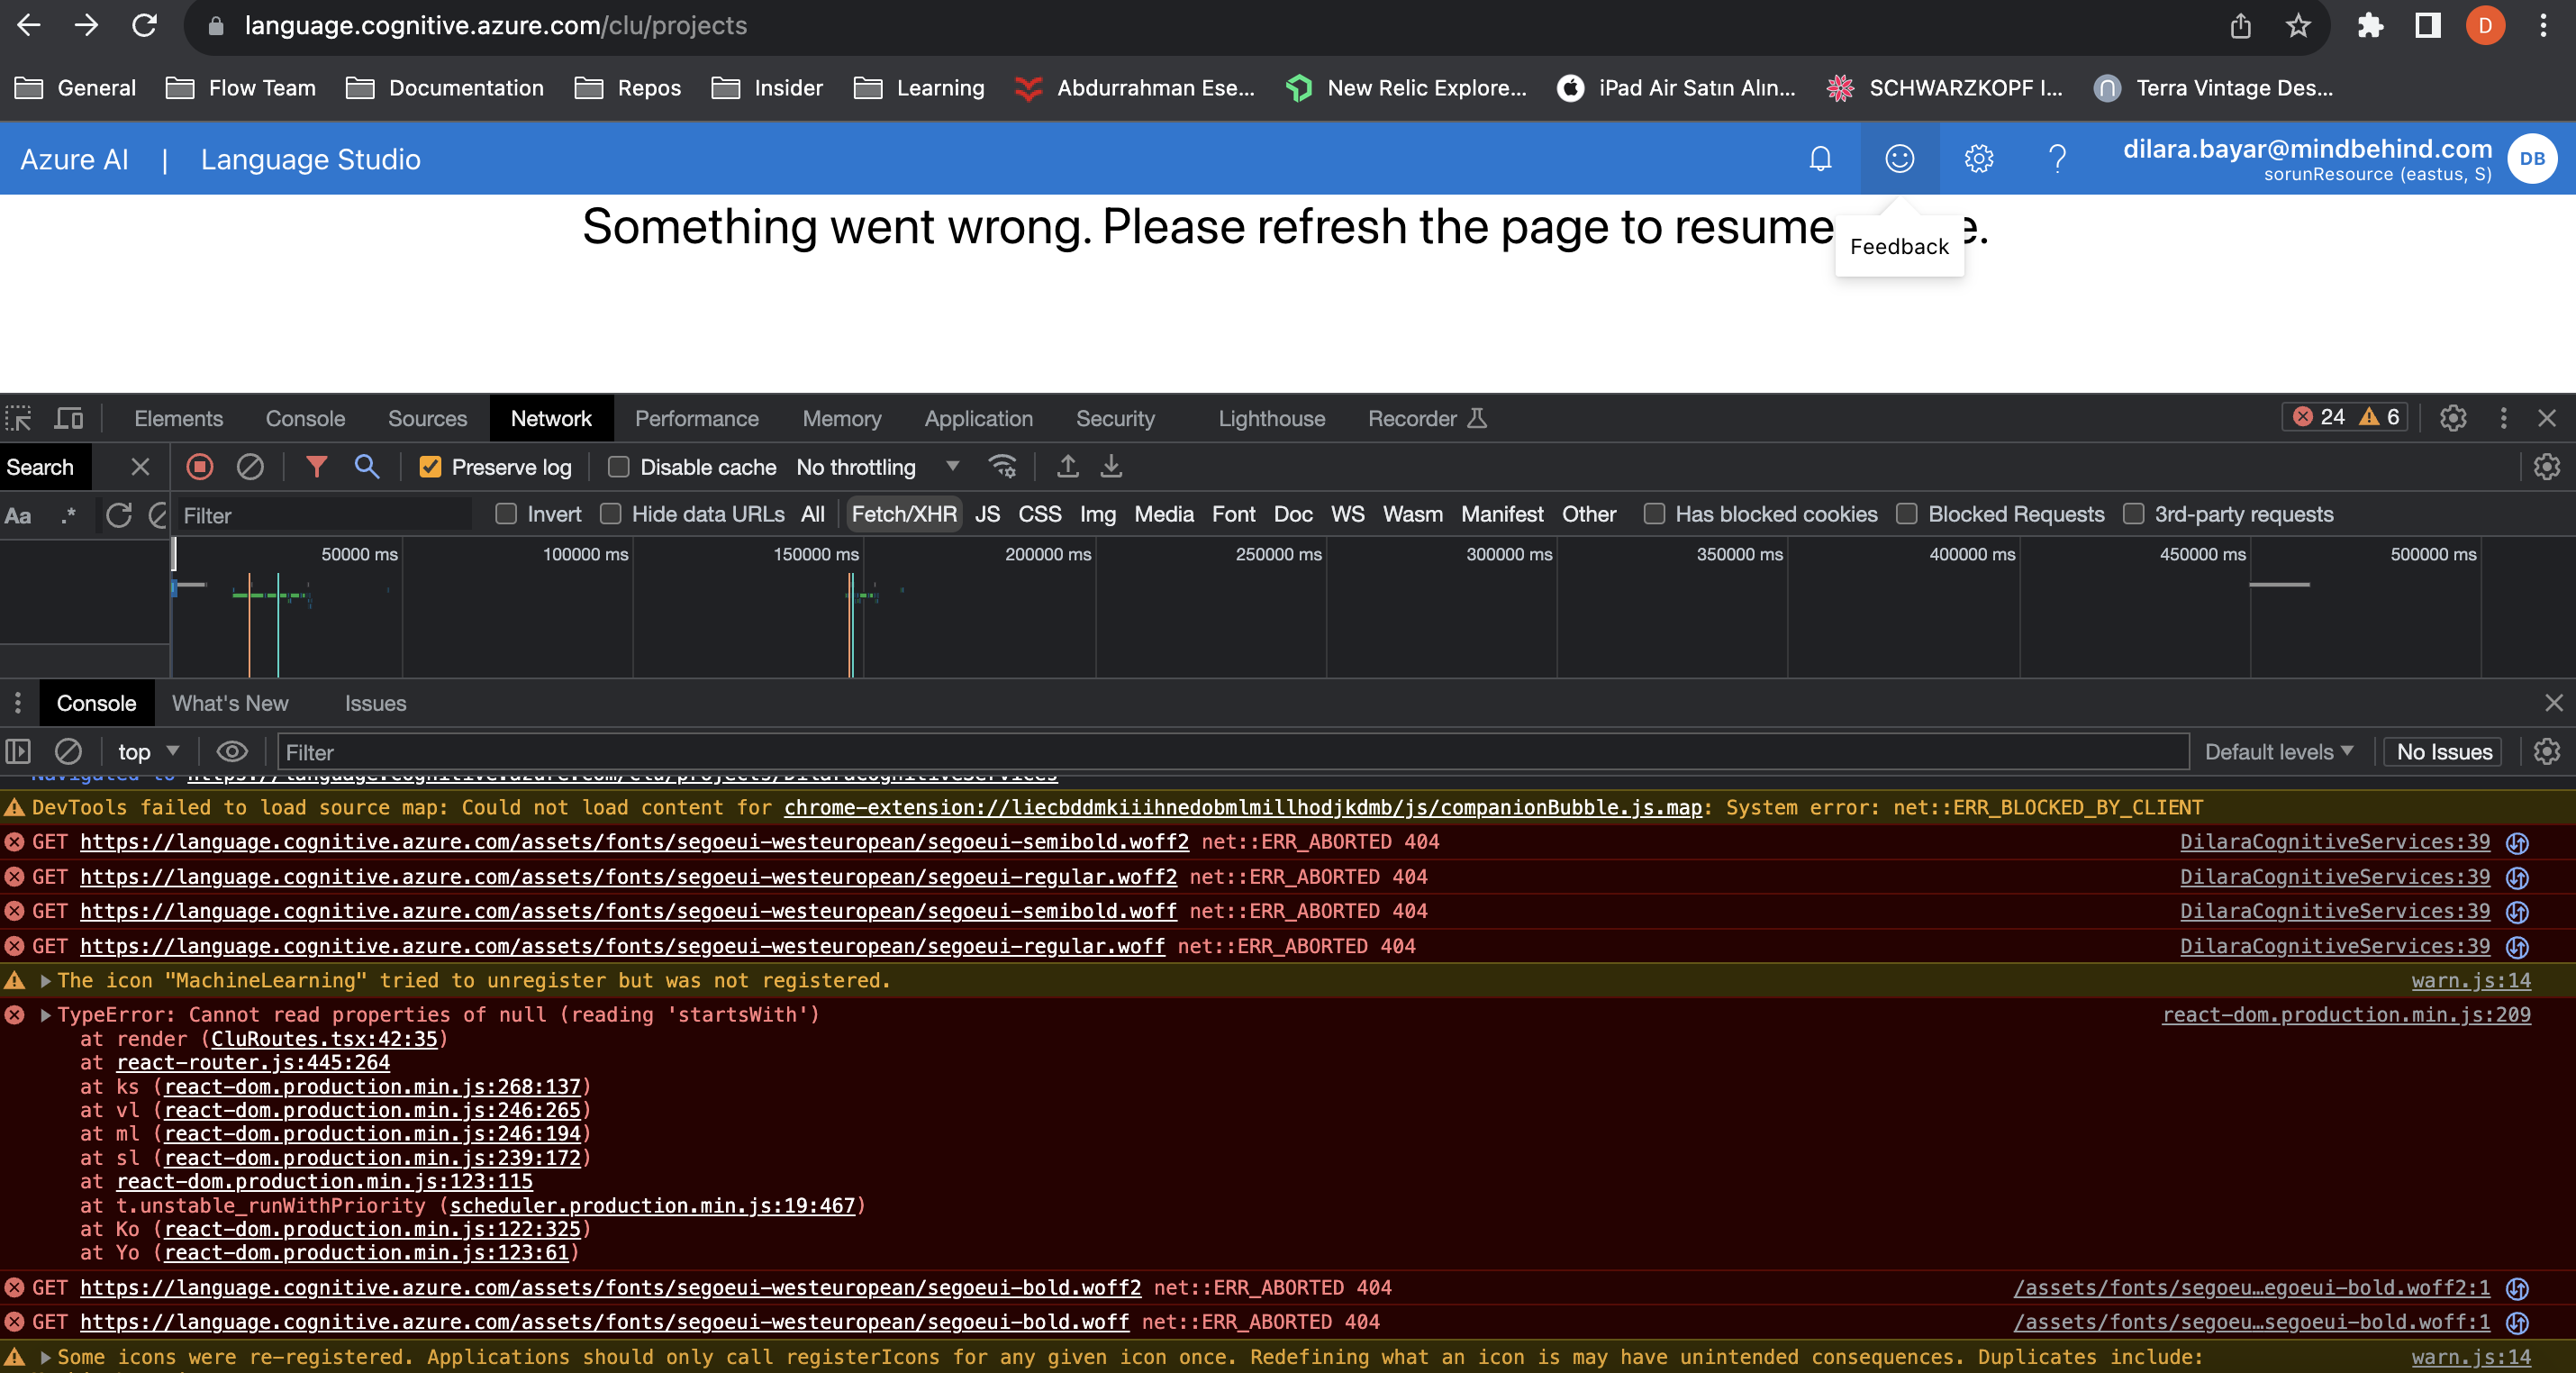
Task: Open the segoeui-semibold.woff2 URL link
Action: click(x=634, y=842)
